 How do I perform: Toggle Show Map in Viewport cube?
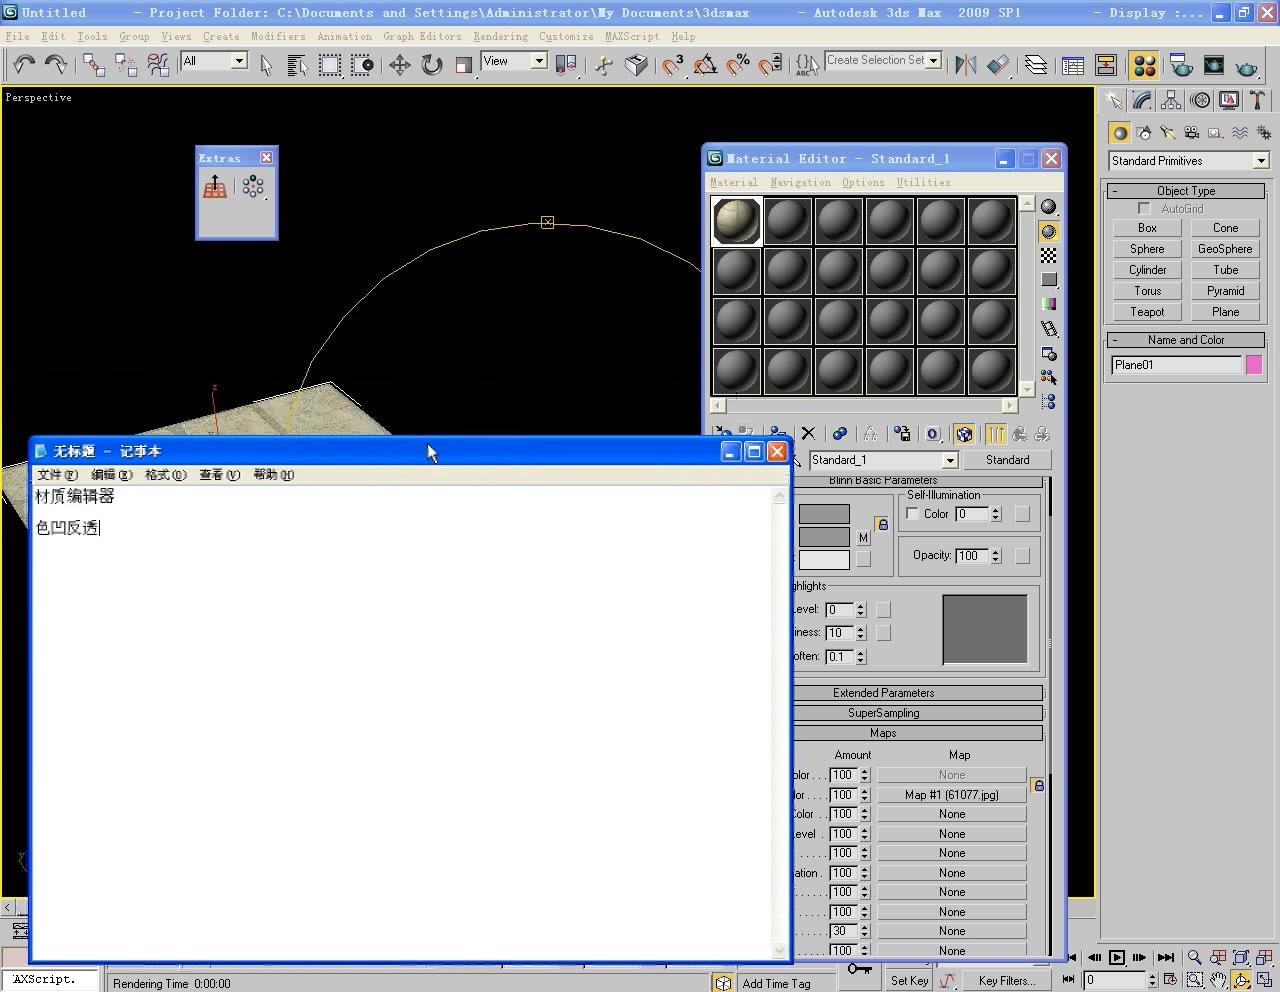click(x=964, y=434)
